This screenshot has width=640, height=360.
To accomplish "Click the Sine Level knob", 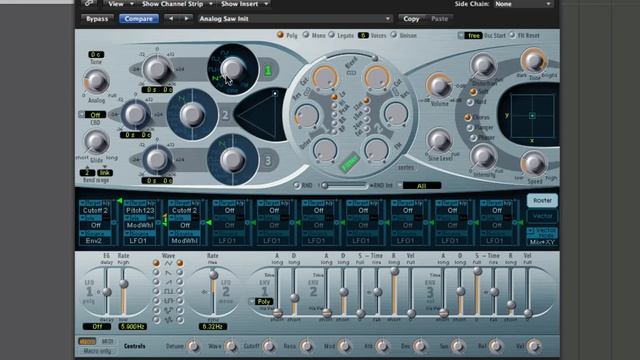I will [x=439, y=140].
